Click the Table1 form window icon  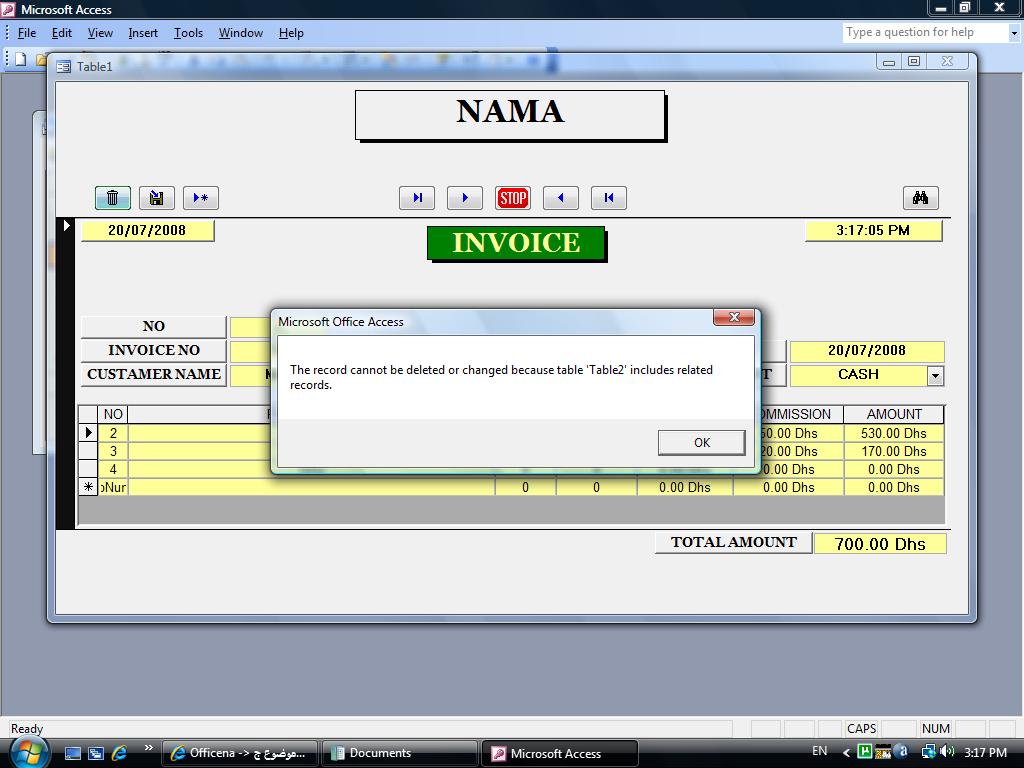(63, 67)
